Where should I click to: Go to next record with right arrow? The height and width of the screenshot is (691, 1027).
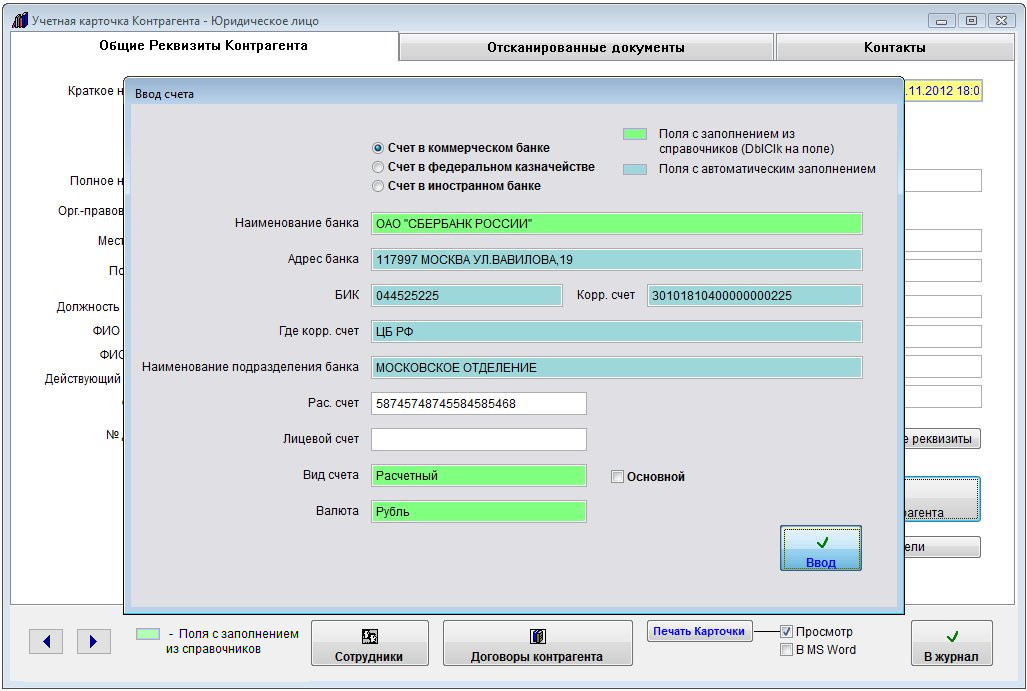tap(94, 641)
